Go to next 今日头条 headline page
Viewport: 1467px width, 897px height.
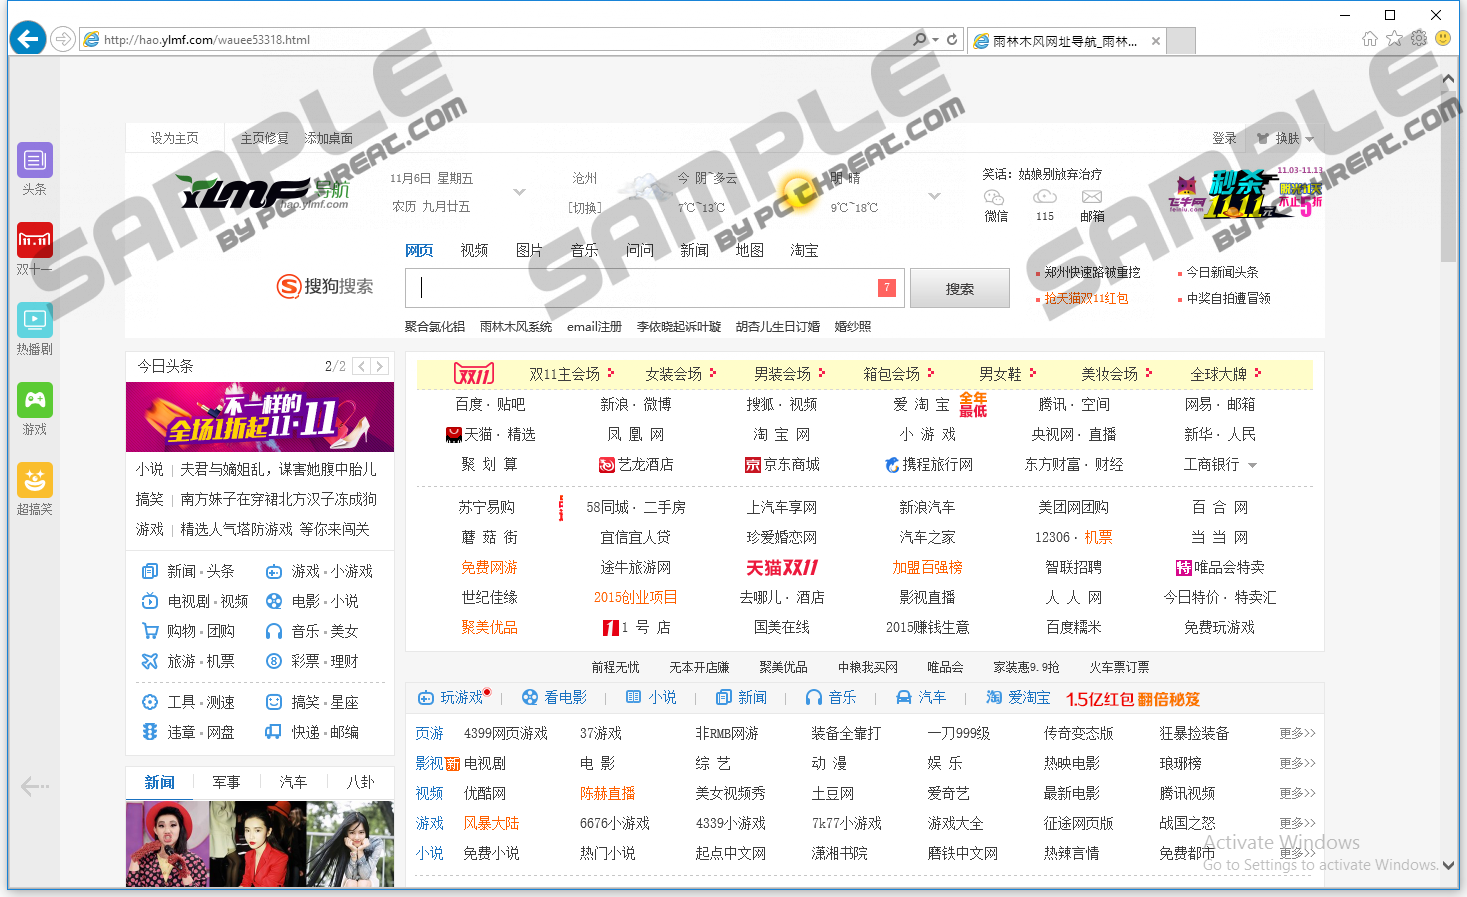(x=379, y=367)
